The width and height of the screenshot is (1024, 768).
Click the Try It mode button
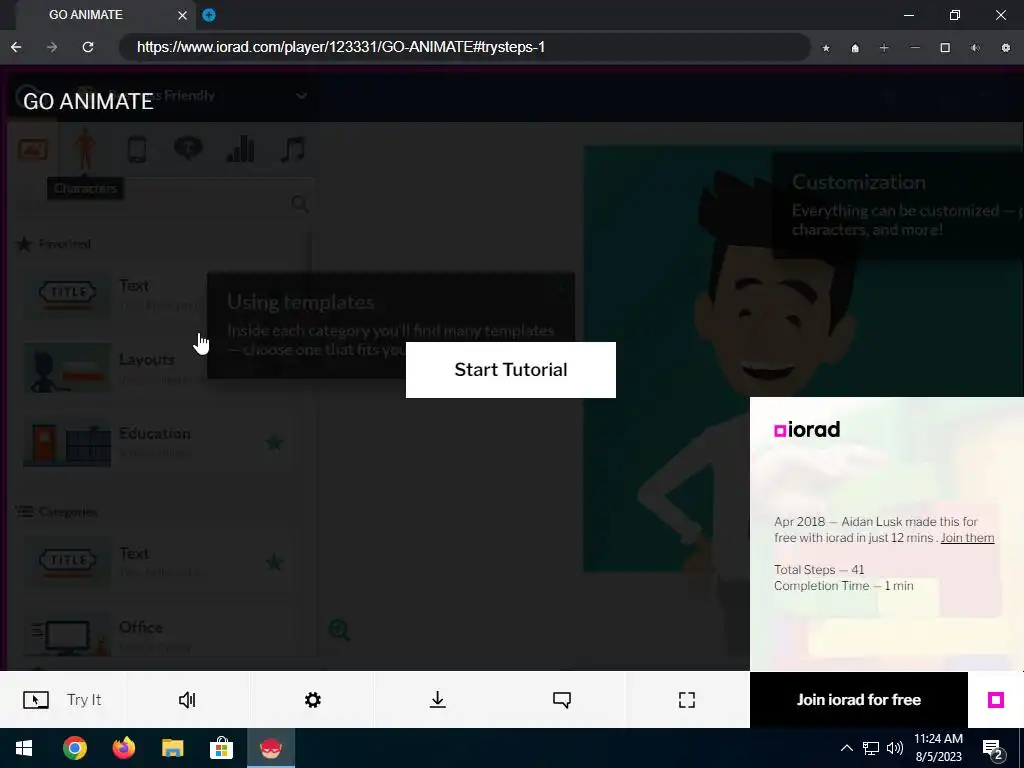[x=63, y=700]
